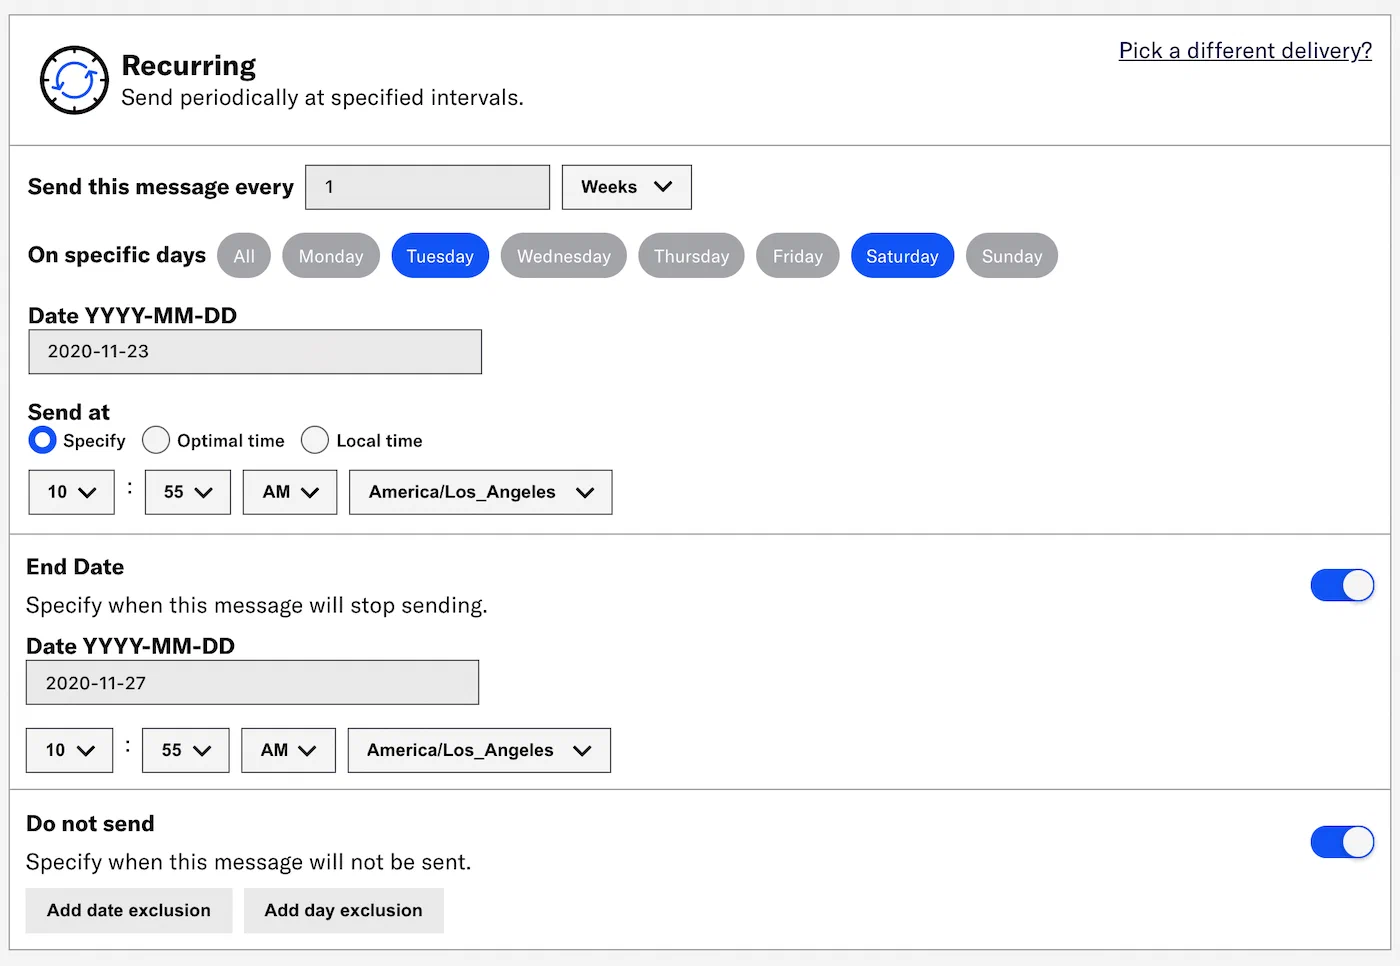The height and width of the screenshot is (966, 1400).
Task: Open the Weeks interval unit dropdown
Action: [x=626, y=187]
